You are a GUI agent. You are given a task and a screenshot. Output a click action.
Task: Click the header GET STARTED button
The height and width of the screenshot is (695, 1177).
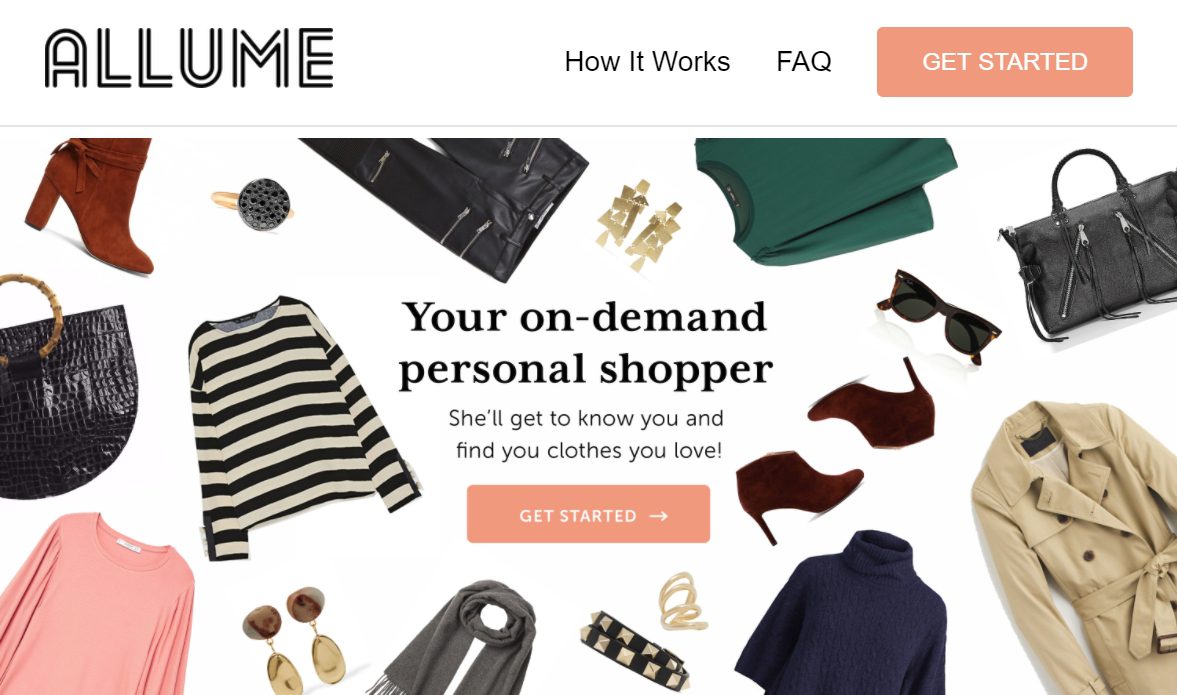tap(1004, 62)
